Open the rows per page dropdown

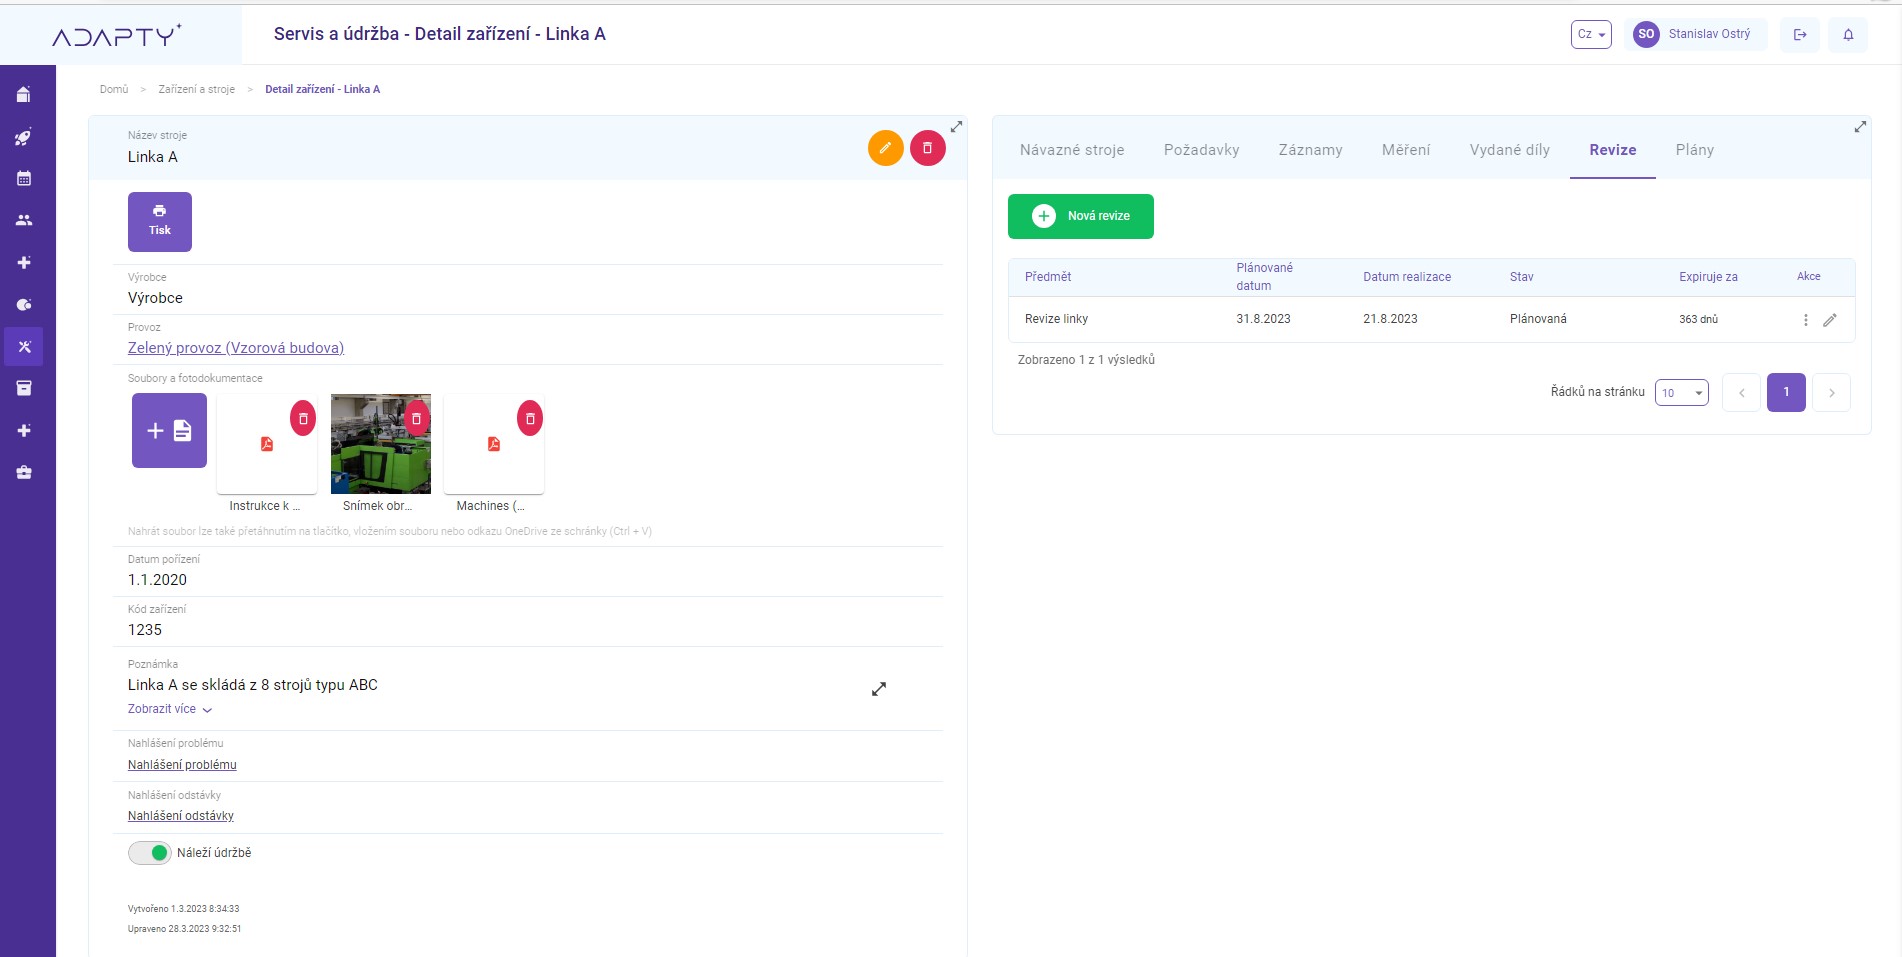pos(1682,393)
